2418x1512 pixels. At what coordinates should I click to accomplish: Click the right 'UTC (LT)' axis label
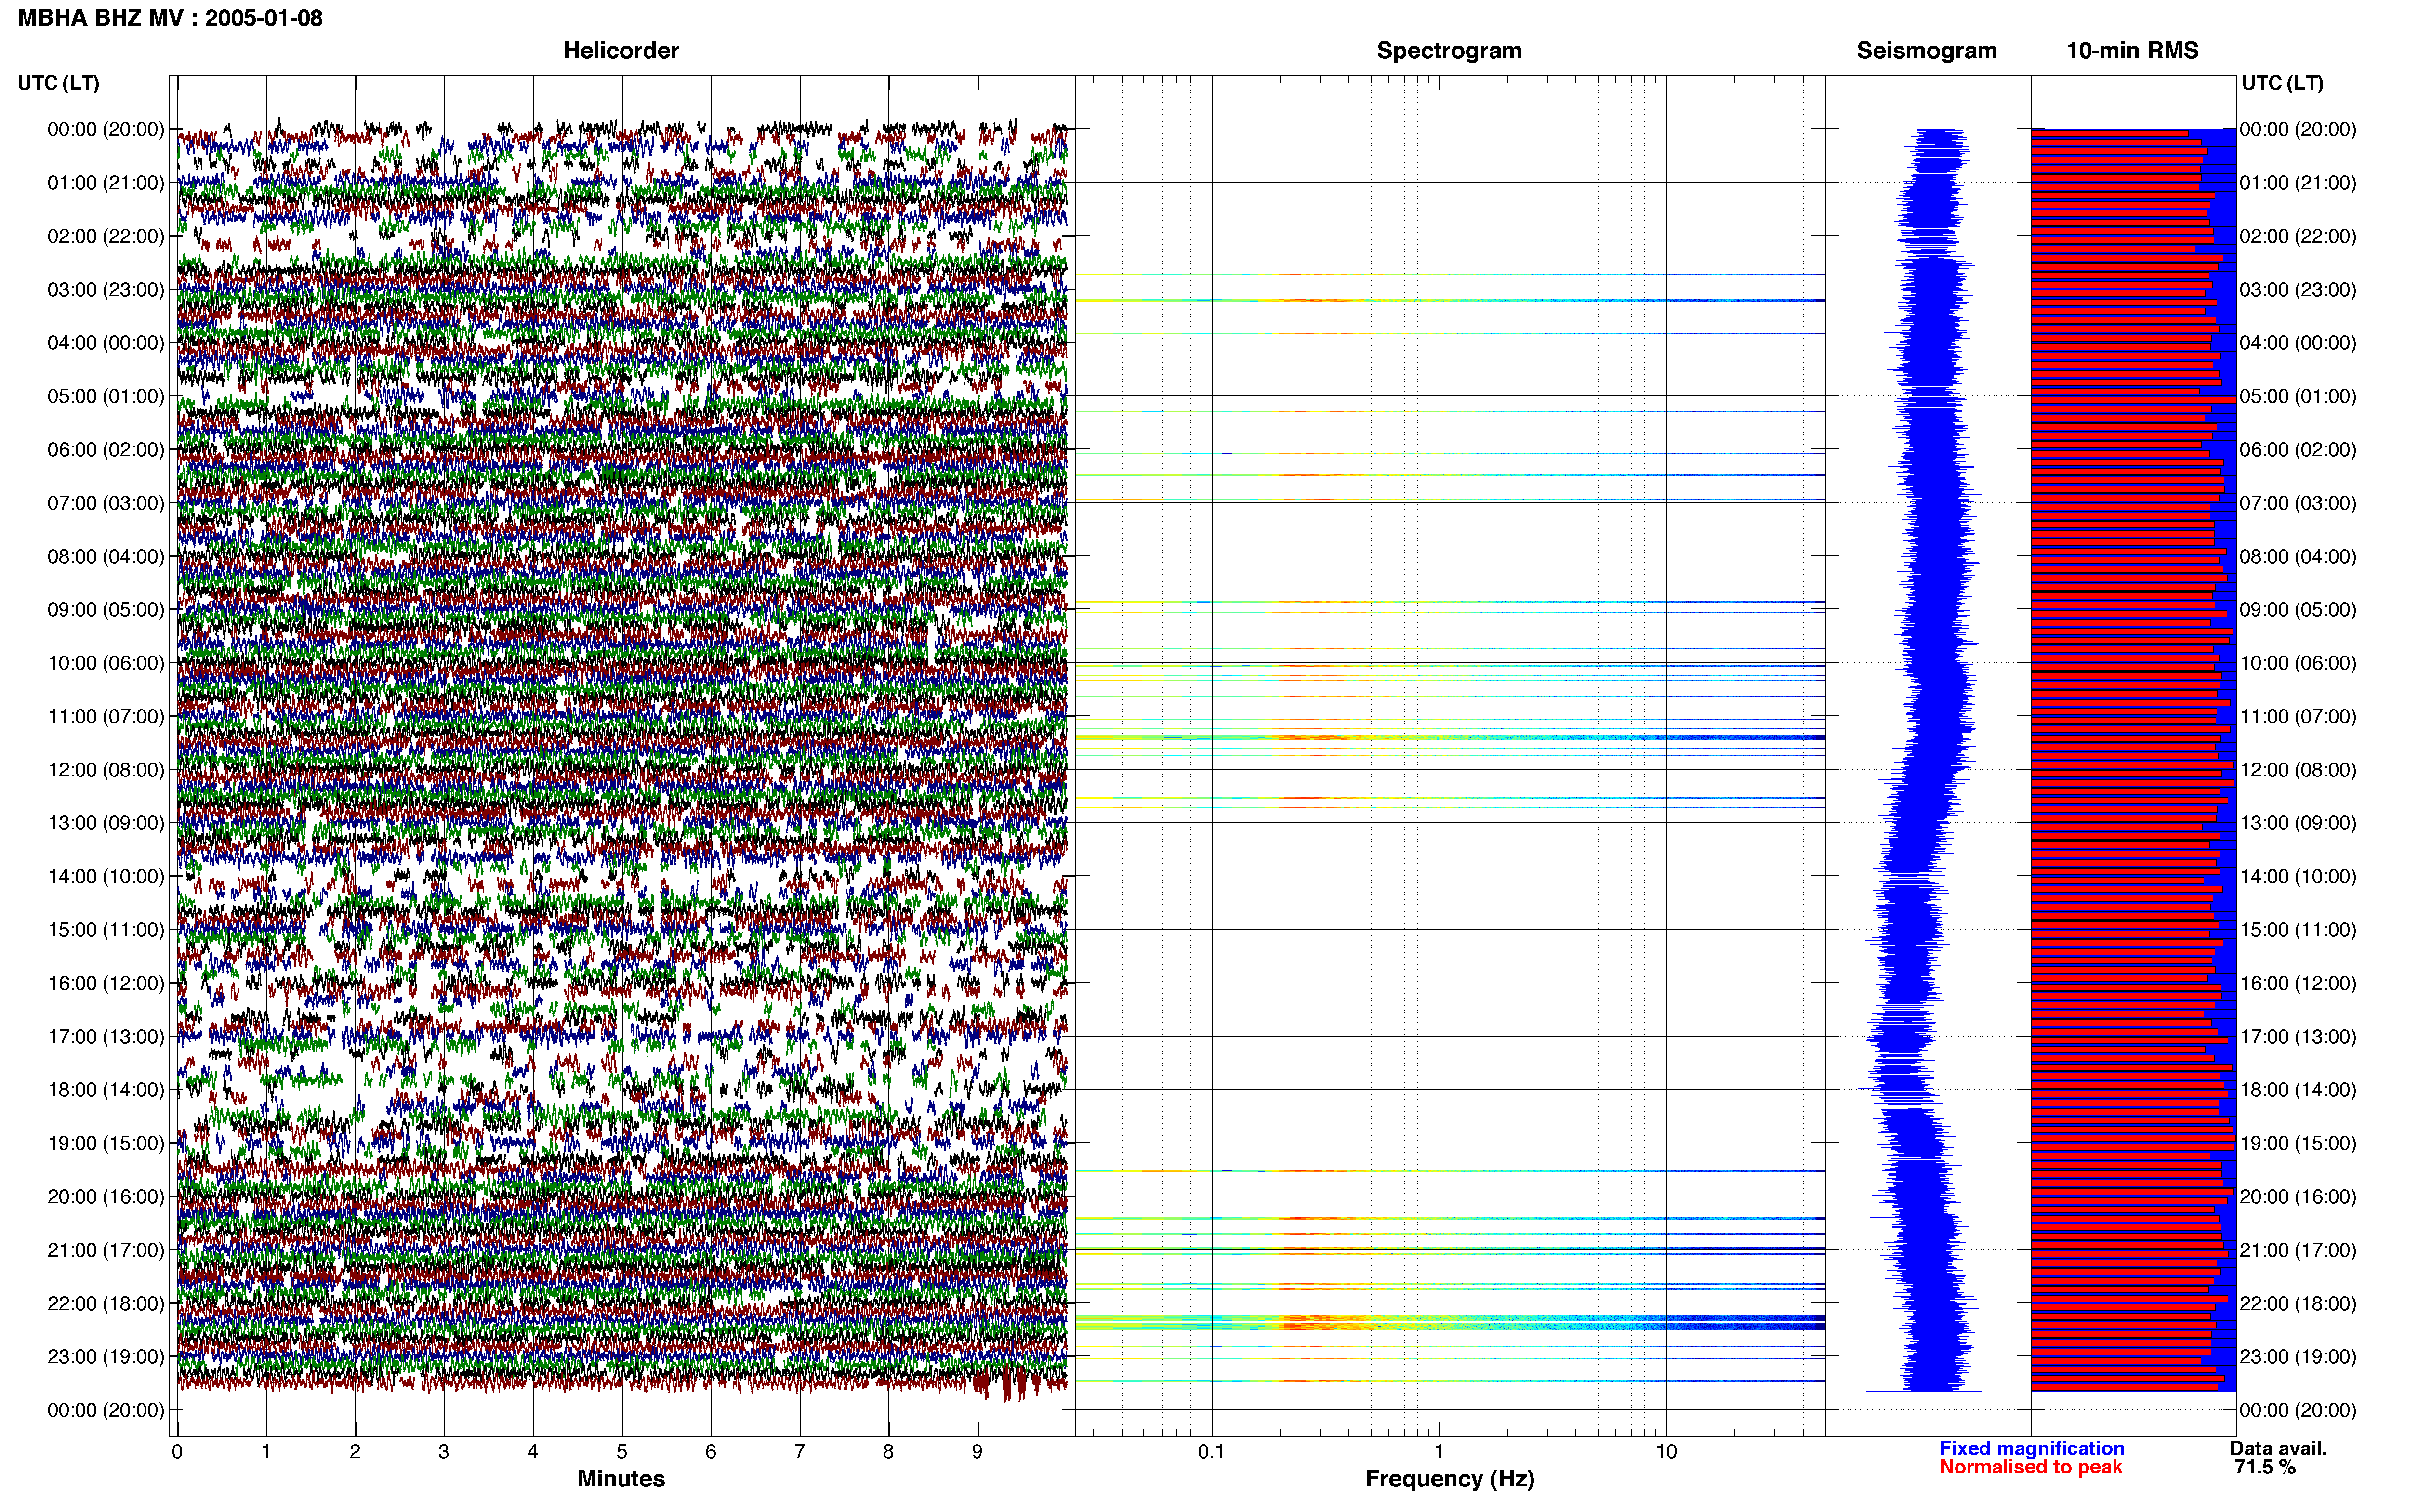[x=2282, y=83]
